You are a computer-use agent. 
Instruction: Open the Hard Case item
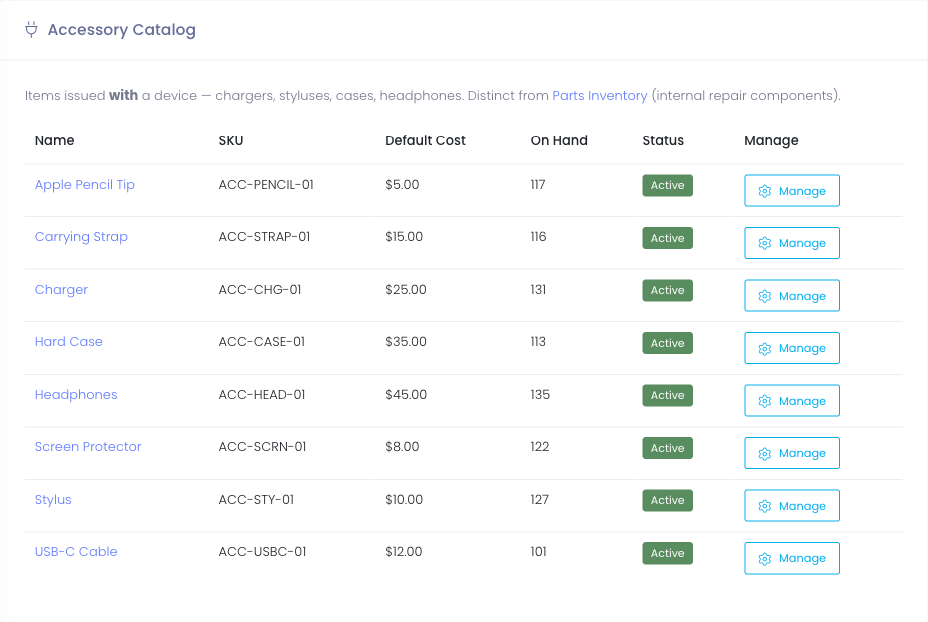click(69, 341)
